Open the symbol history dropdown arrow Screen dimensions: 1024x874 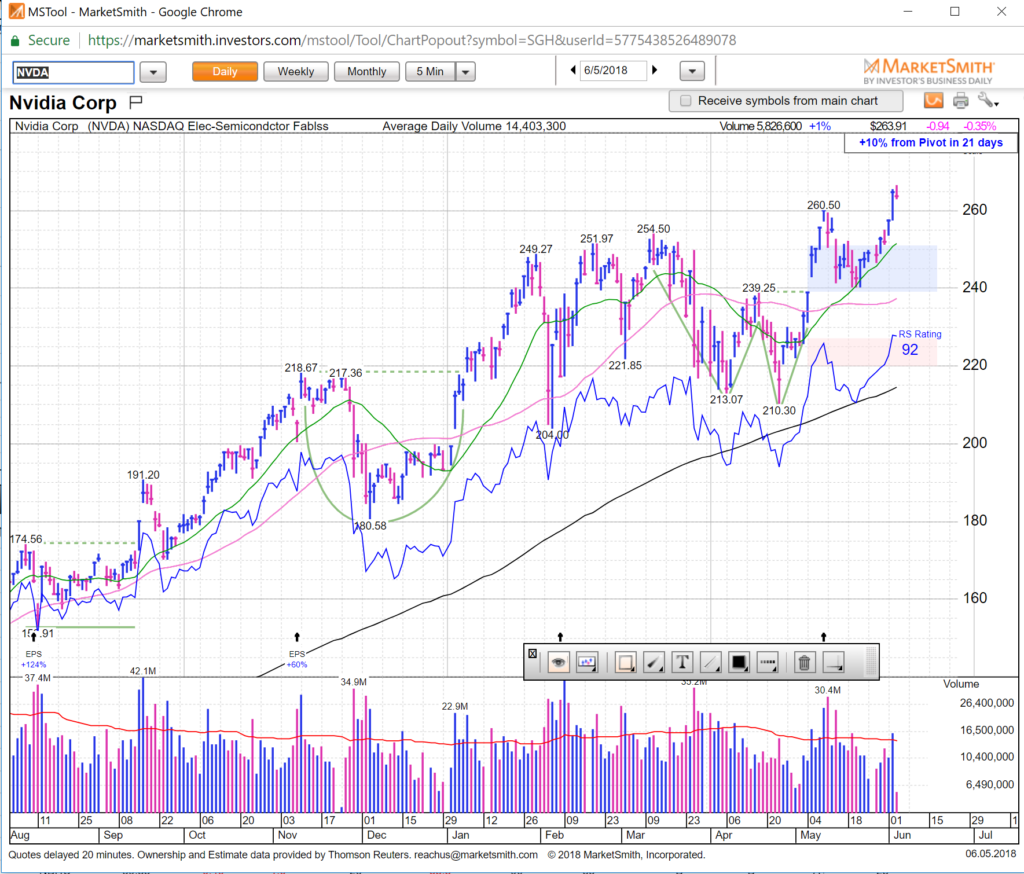153,72
